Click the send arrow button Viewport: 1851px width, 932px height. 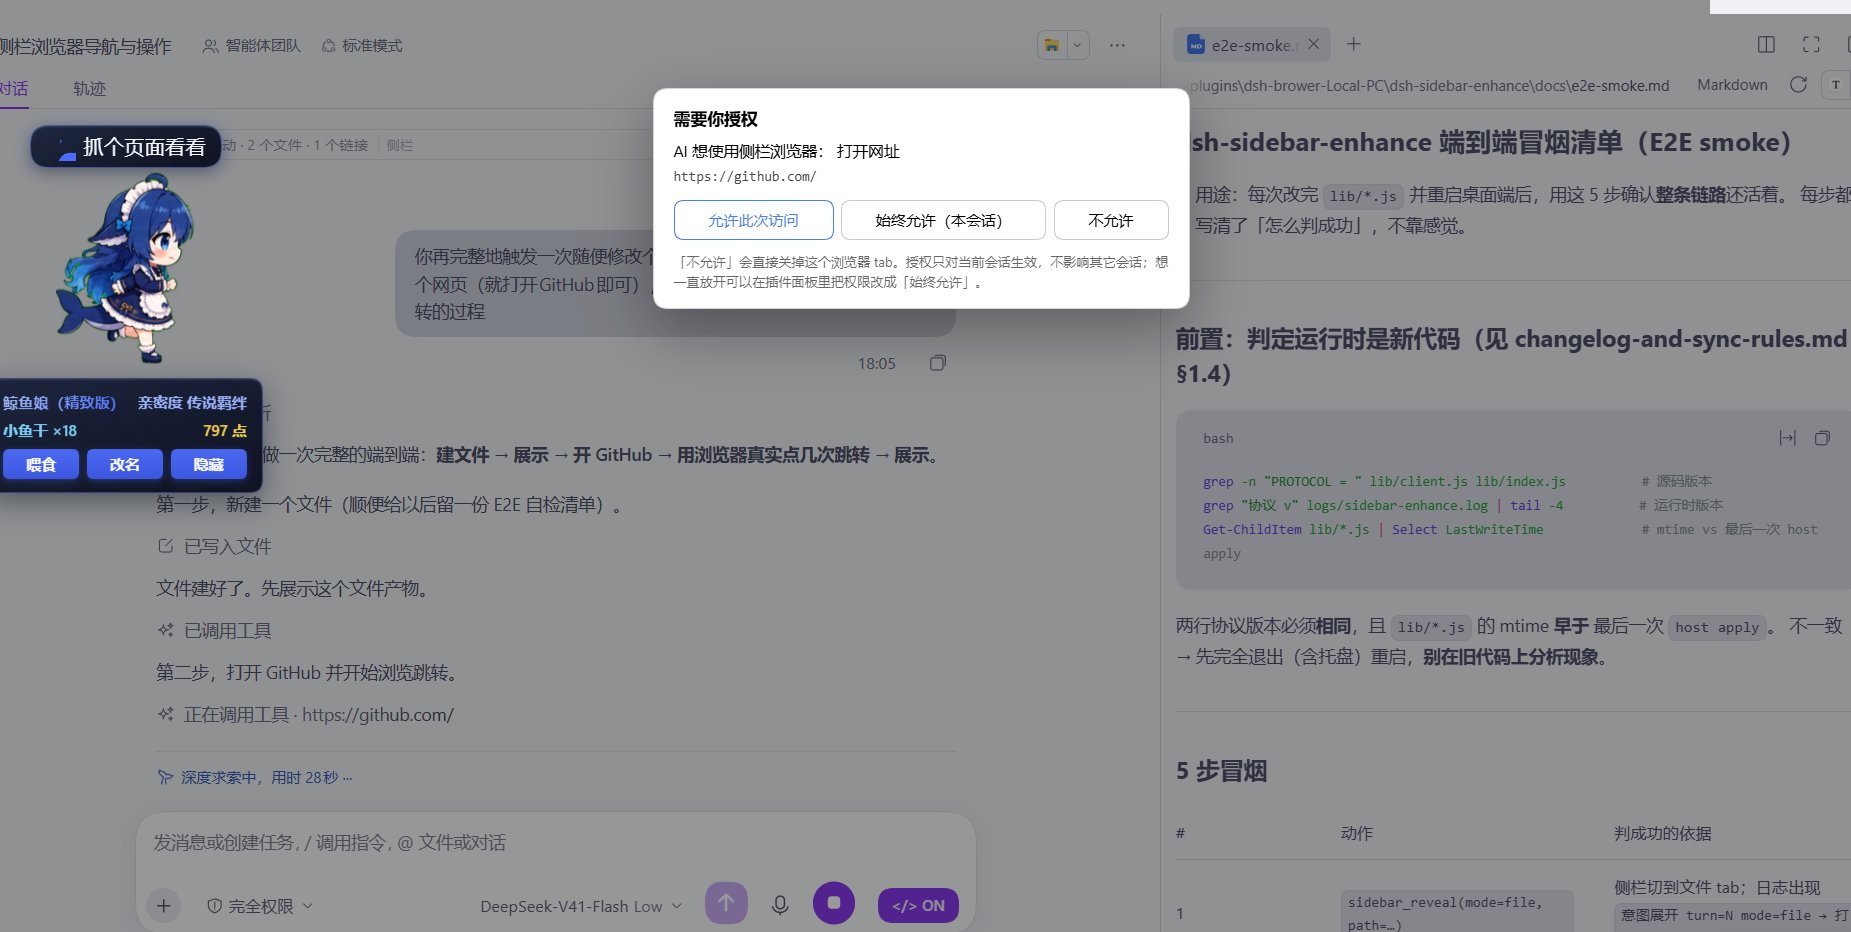coord(726,903)
